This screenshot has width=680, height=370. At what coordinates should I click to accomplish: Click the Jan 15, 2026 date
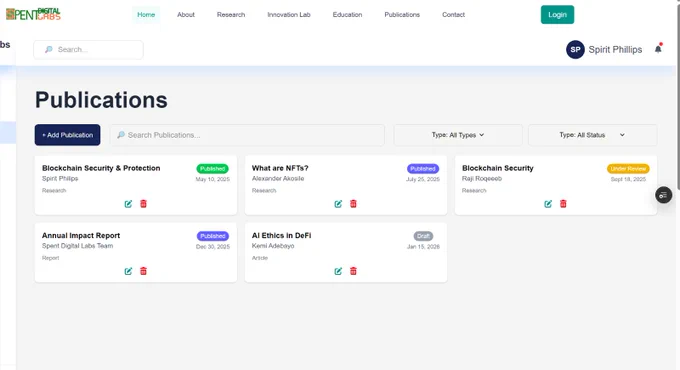[423, 247]
